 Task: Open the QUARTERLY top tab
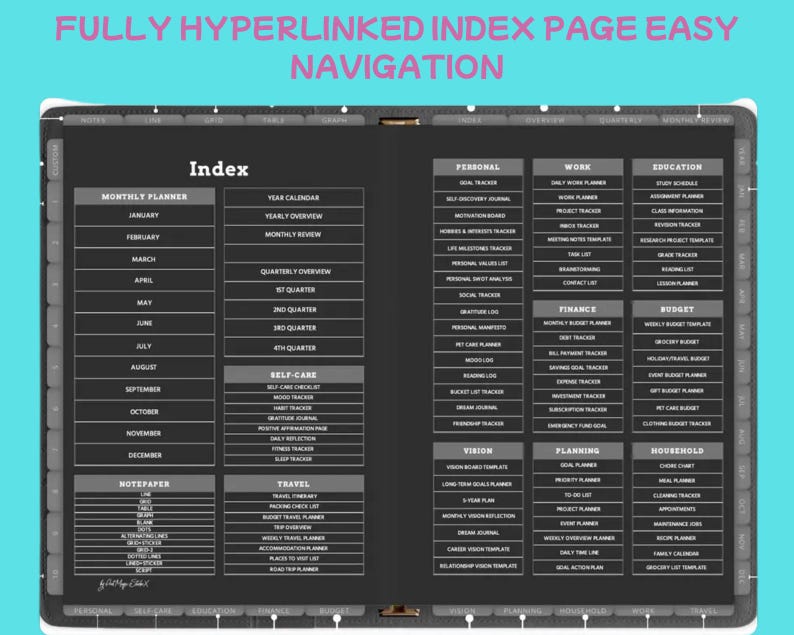(x=620, y=121)
